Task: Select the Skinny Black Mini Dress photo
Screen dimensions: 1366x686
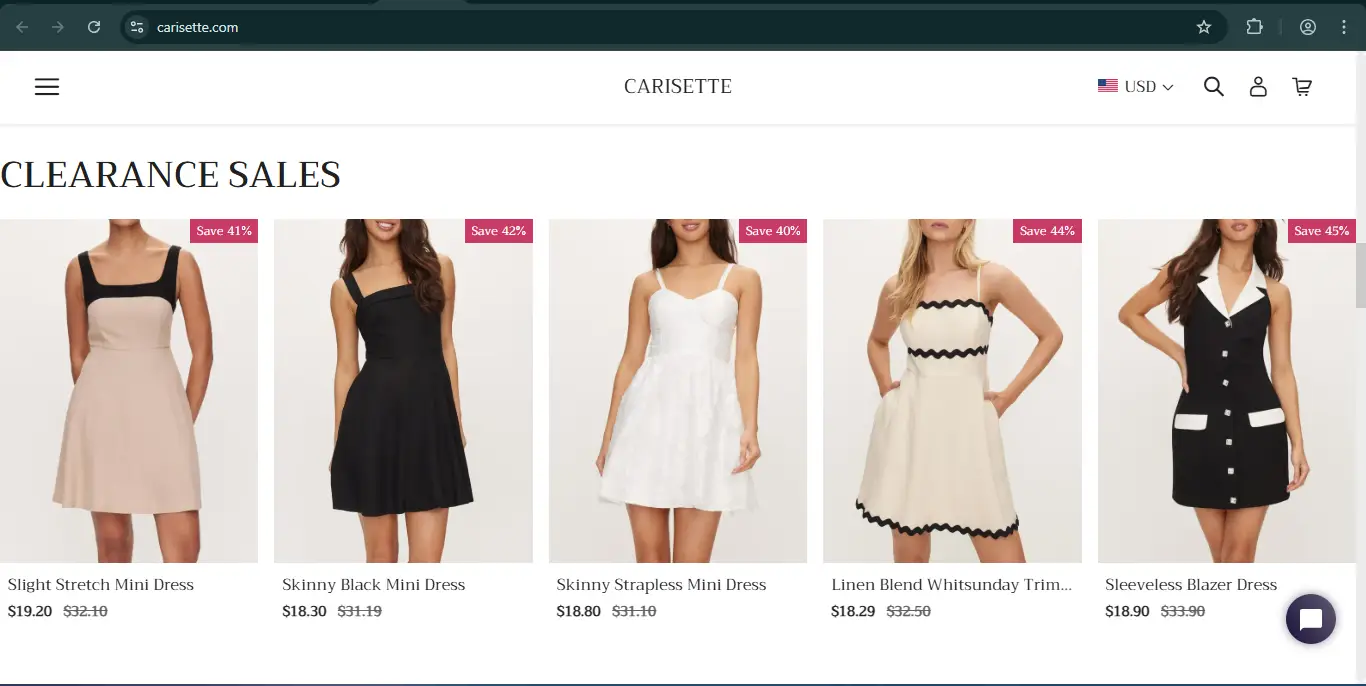Action: click(x=403, y=390)
